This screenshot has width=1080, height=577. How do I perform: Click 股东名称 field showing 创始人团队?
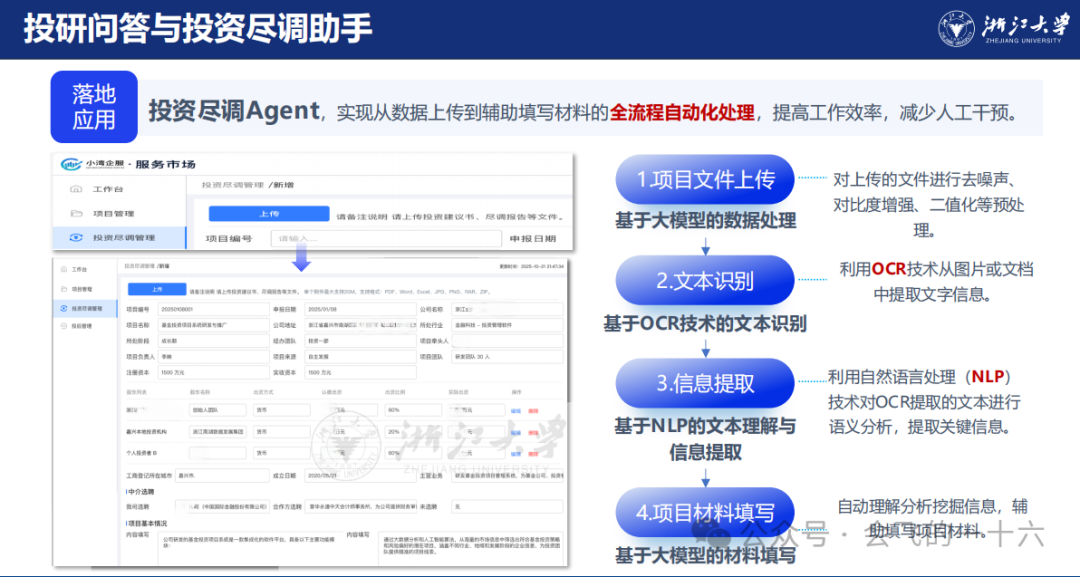pos(218,410)
